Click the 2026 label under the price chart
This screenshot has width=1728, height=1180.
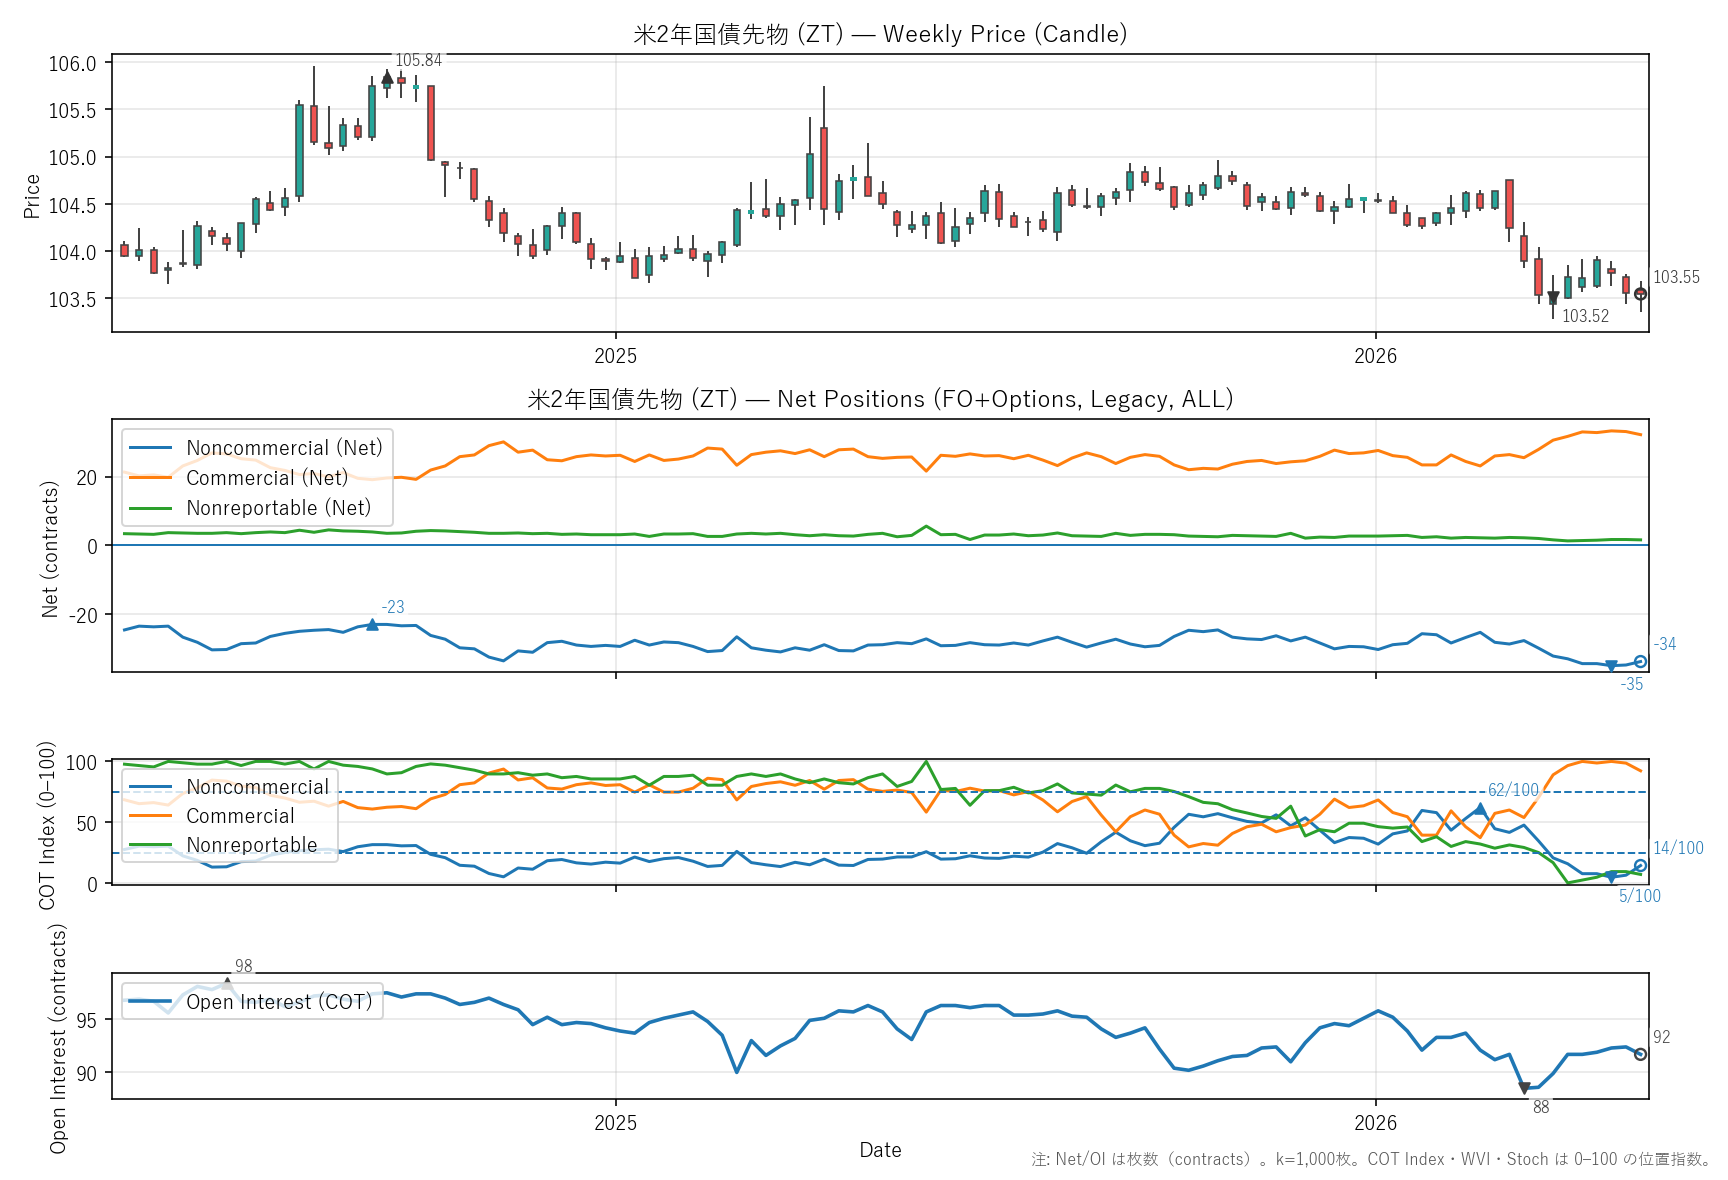[x=1376, y=356]
